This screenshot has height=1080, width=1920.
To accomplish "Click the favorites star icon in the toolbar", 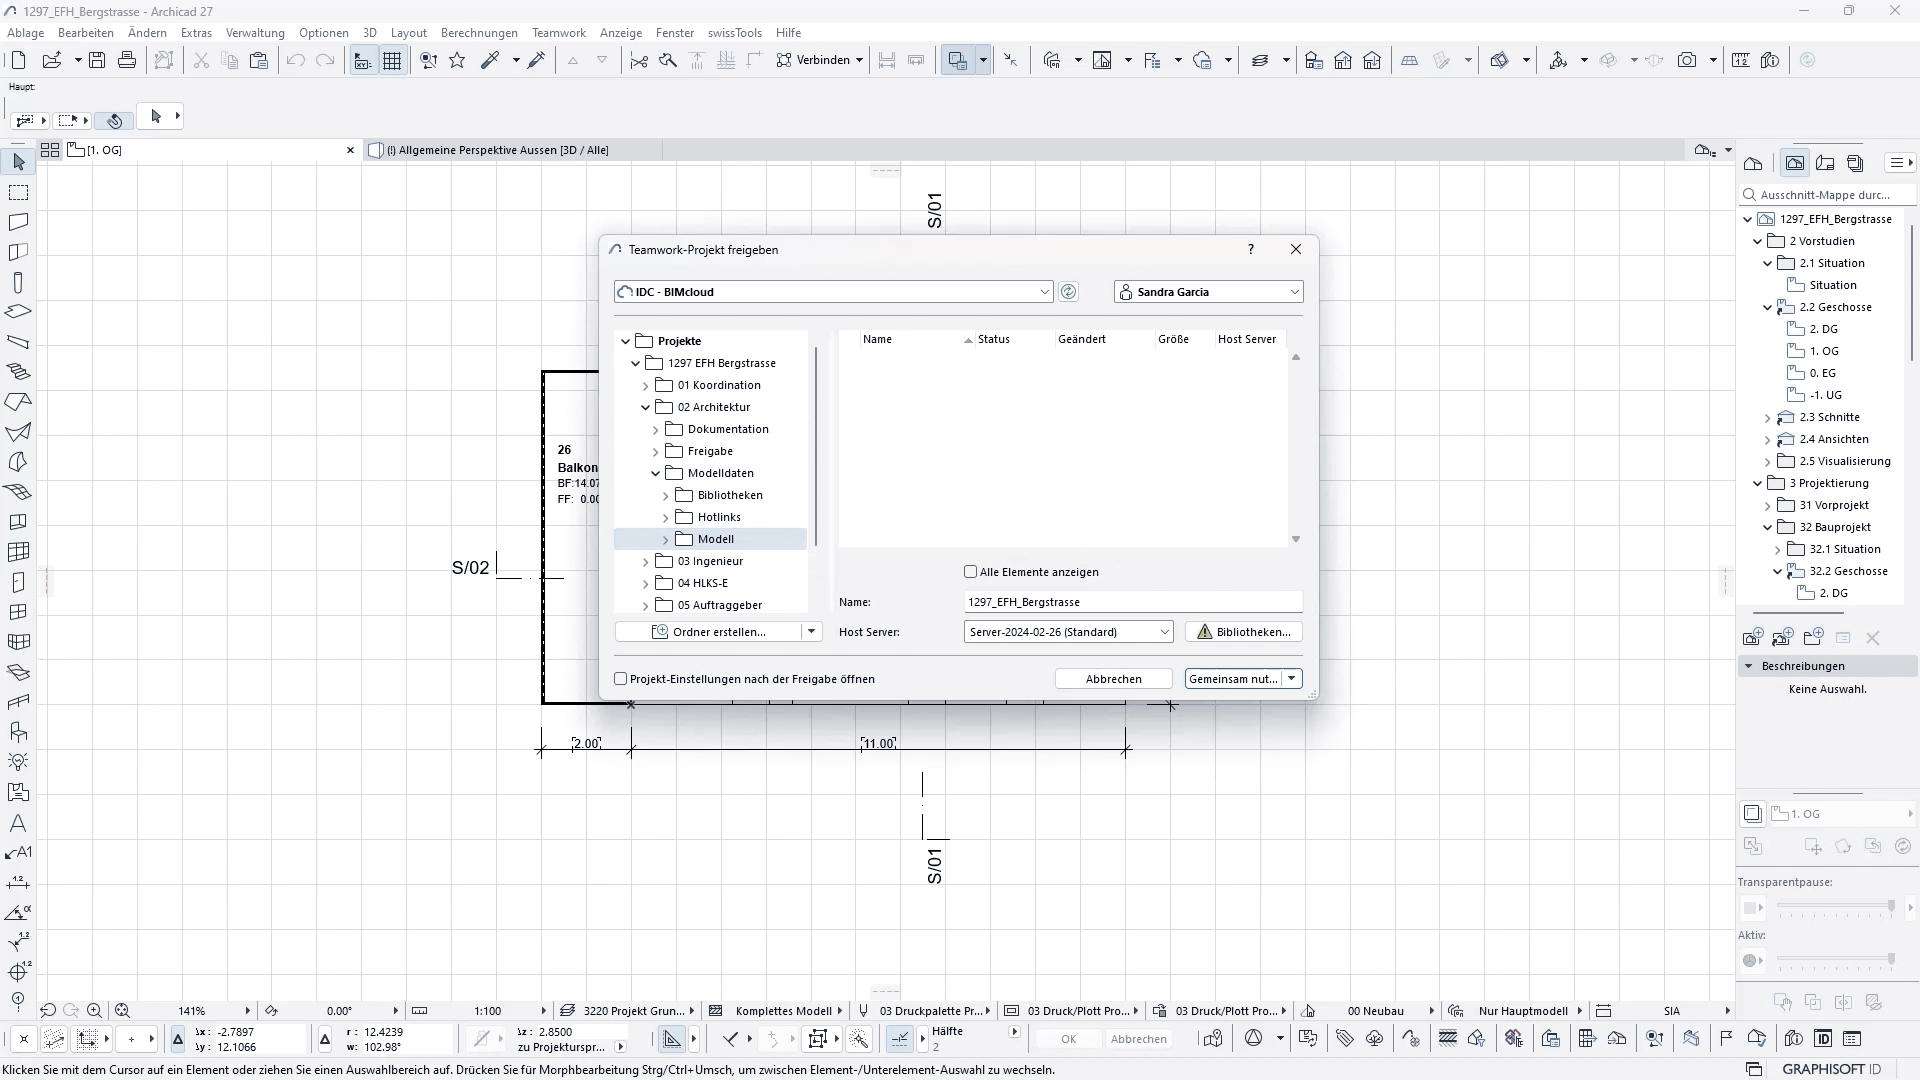I will [457, 60].
